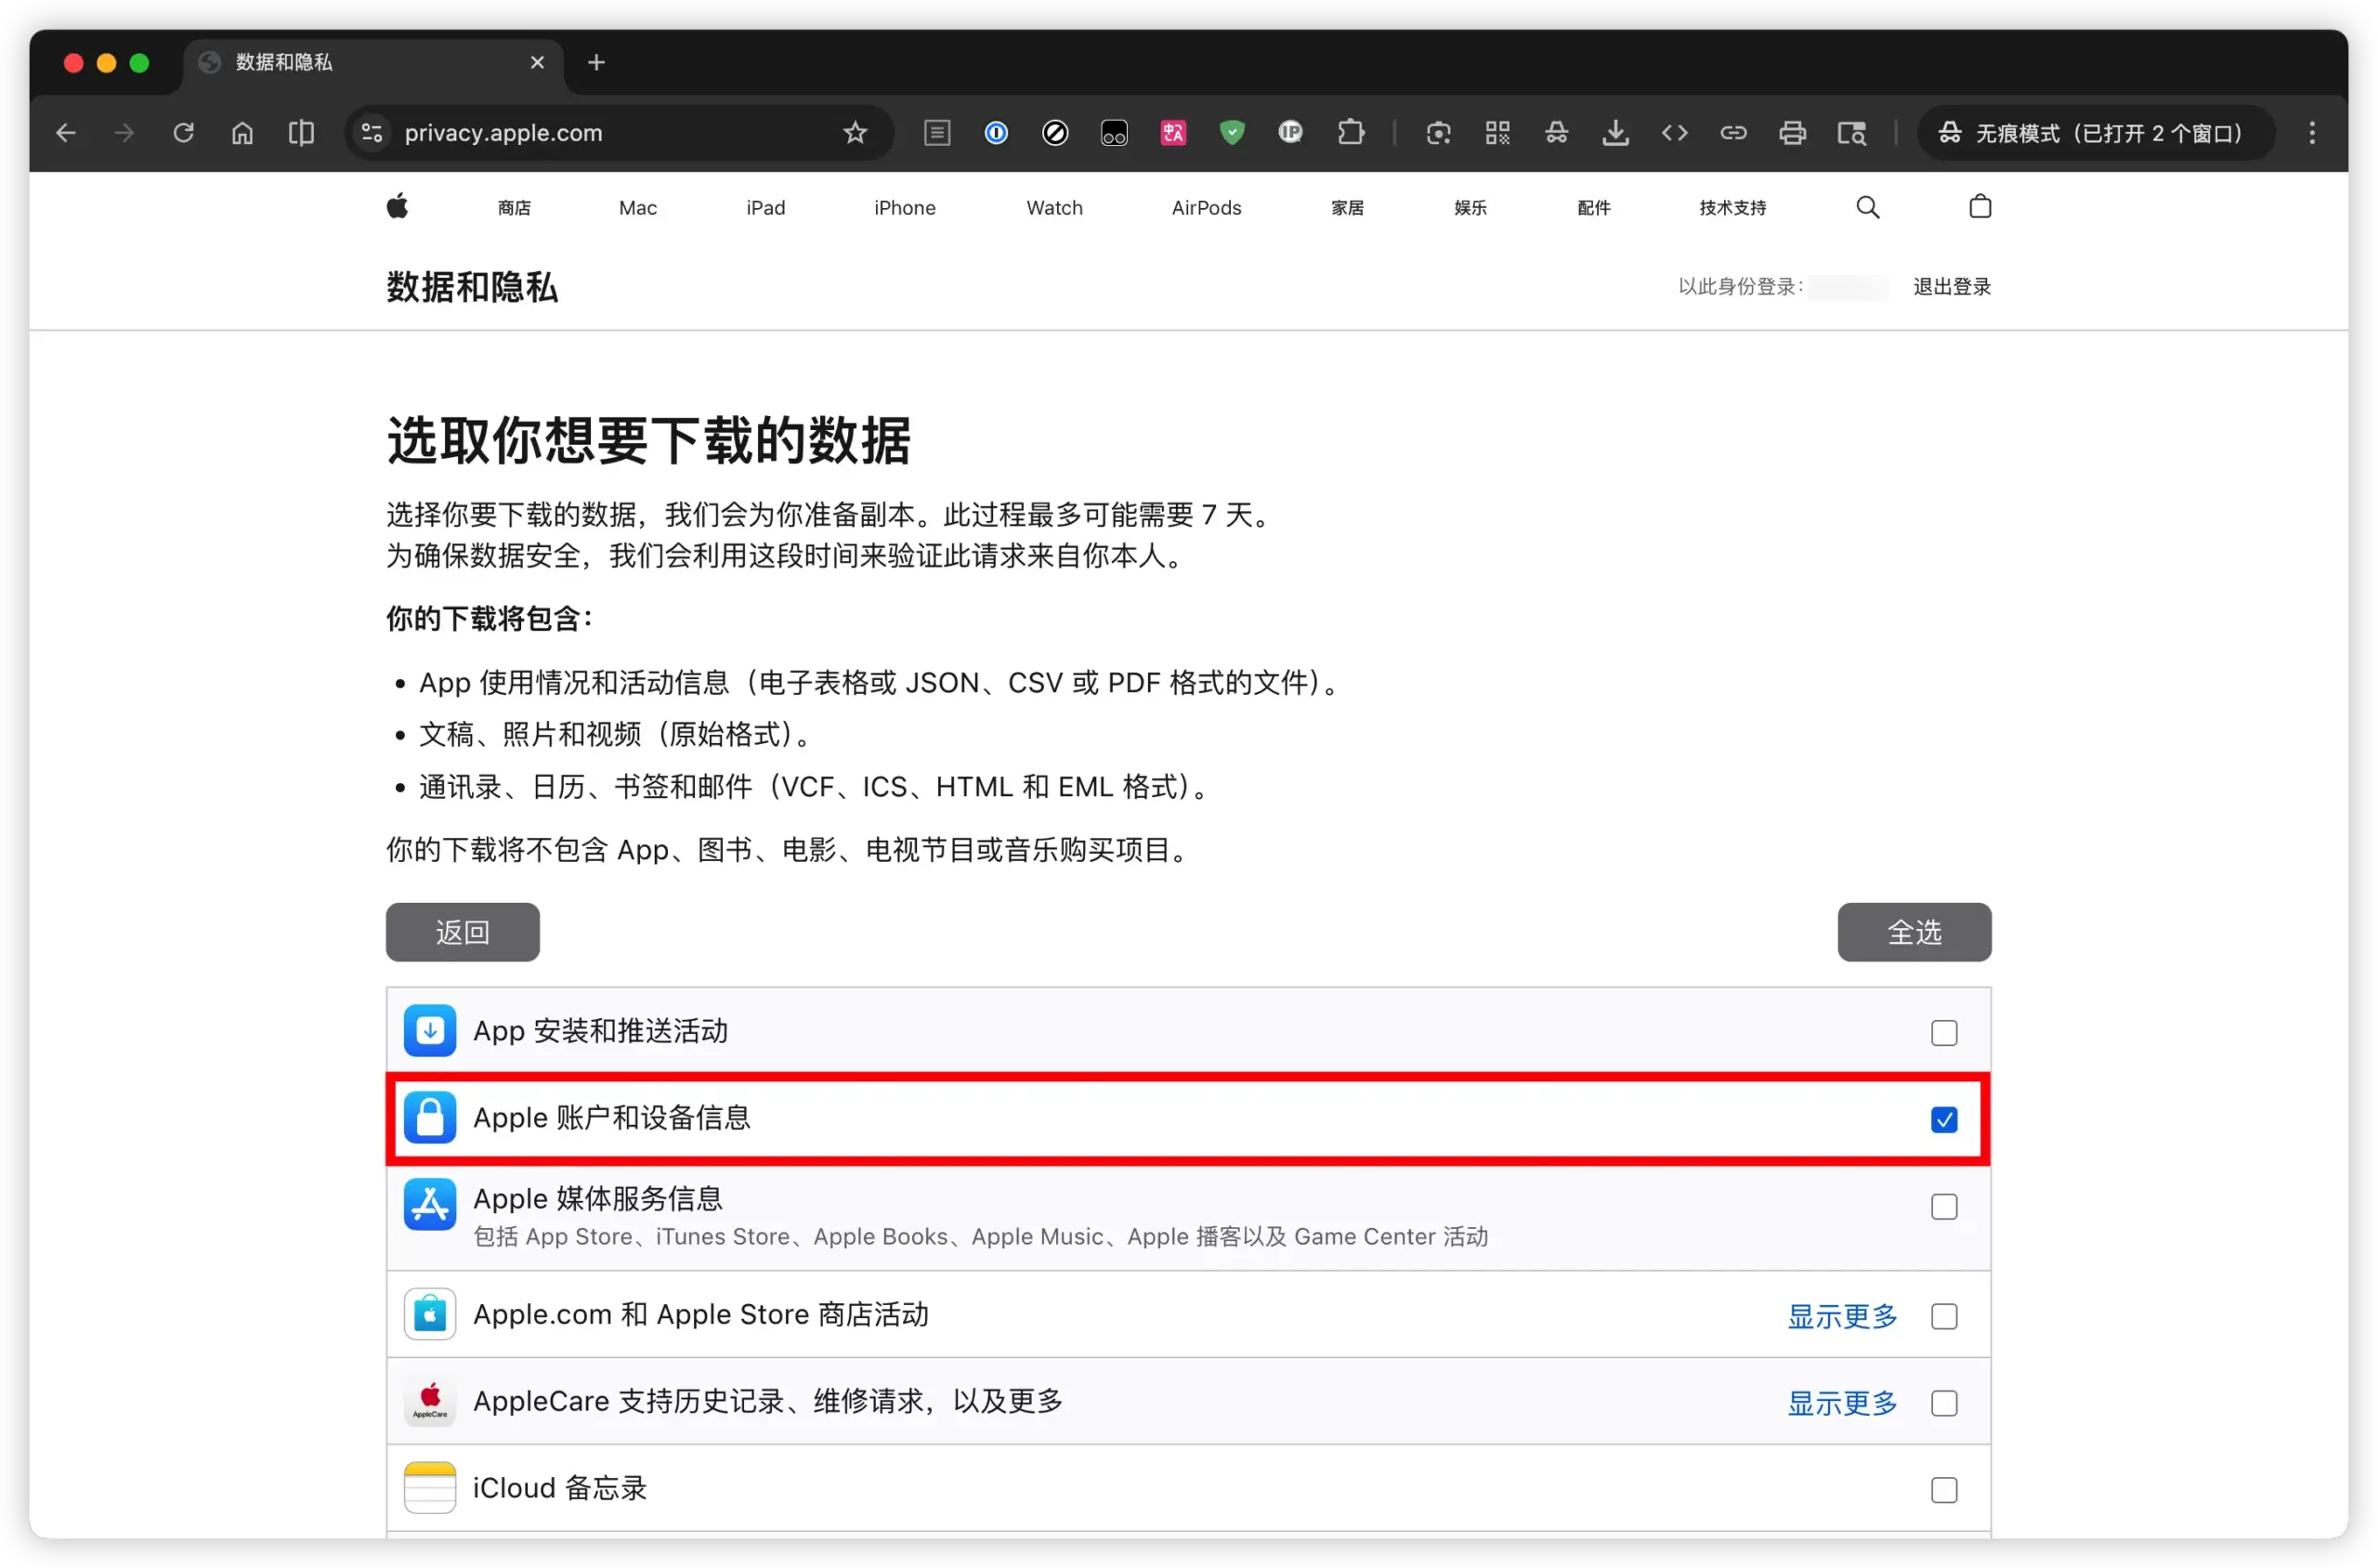
Task: Select iPhone in the Apple menu bar
Action: pyautogui.click(x=904, y=207)
